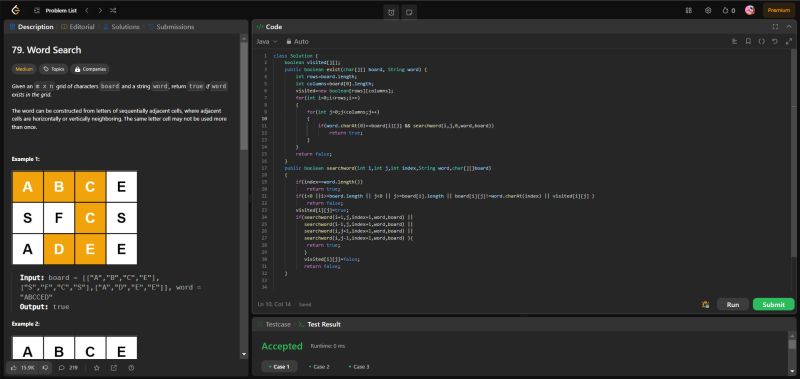Open the settings gear icon
Screen dimensions: 800x379
tap(708, 10)
